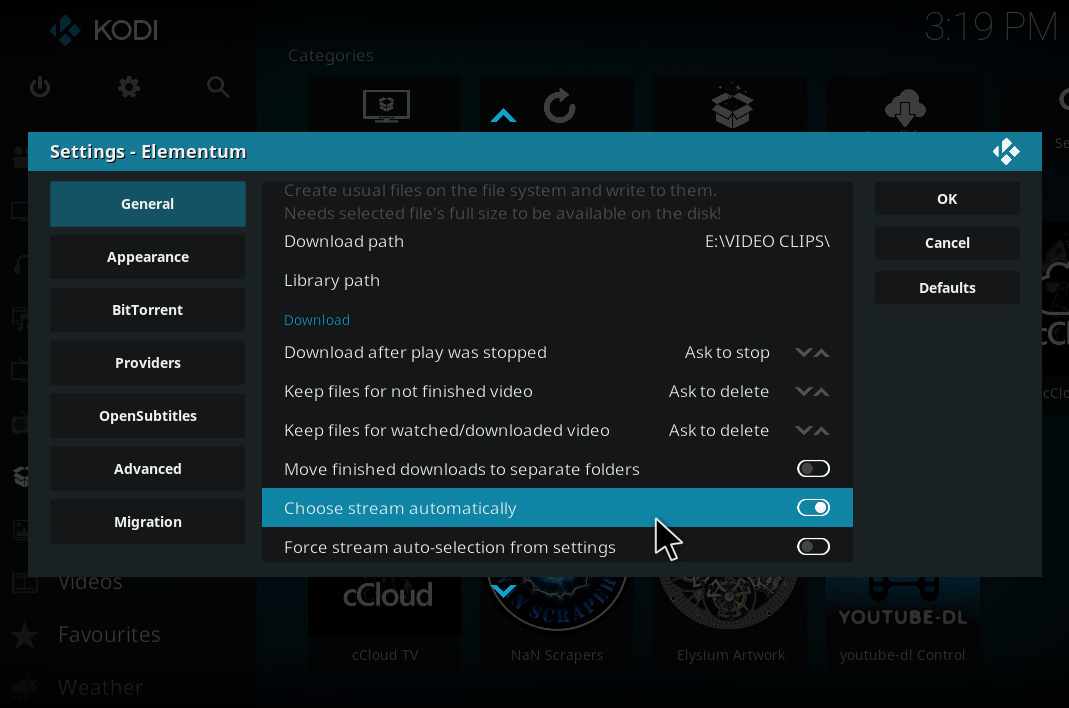Click the Kodi logo in dialog header

1006,151
